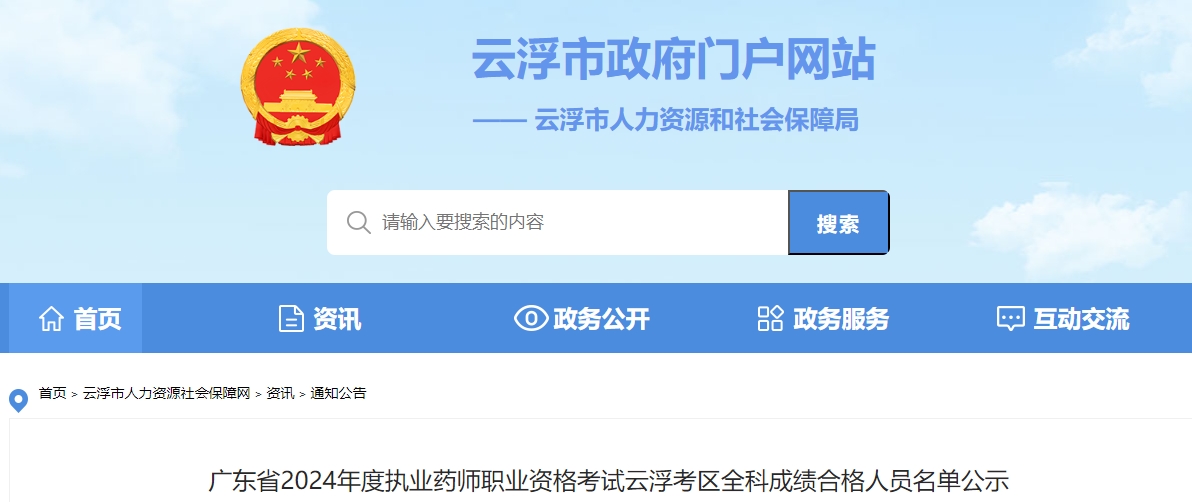Open the 通知公告 breadcrumb link
This screenshot has width=1192, height=502.
[x=338, y=393]
